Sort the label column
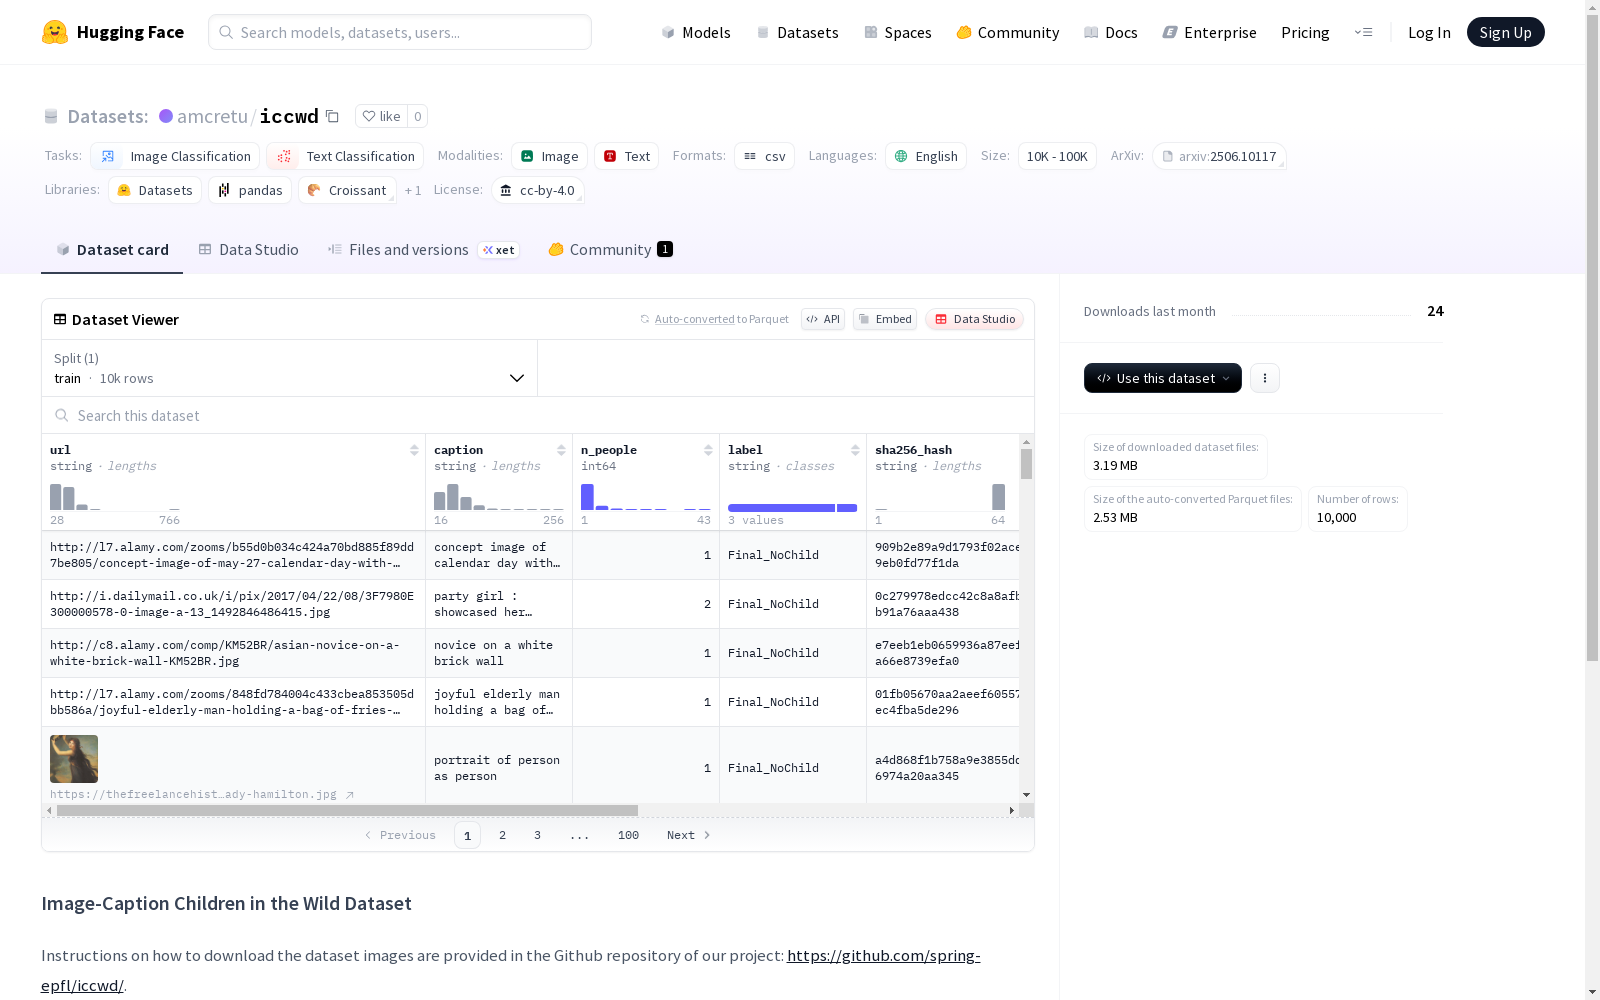 pos(855,450)
